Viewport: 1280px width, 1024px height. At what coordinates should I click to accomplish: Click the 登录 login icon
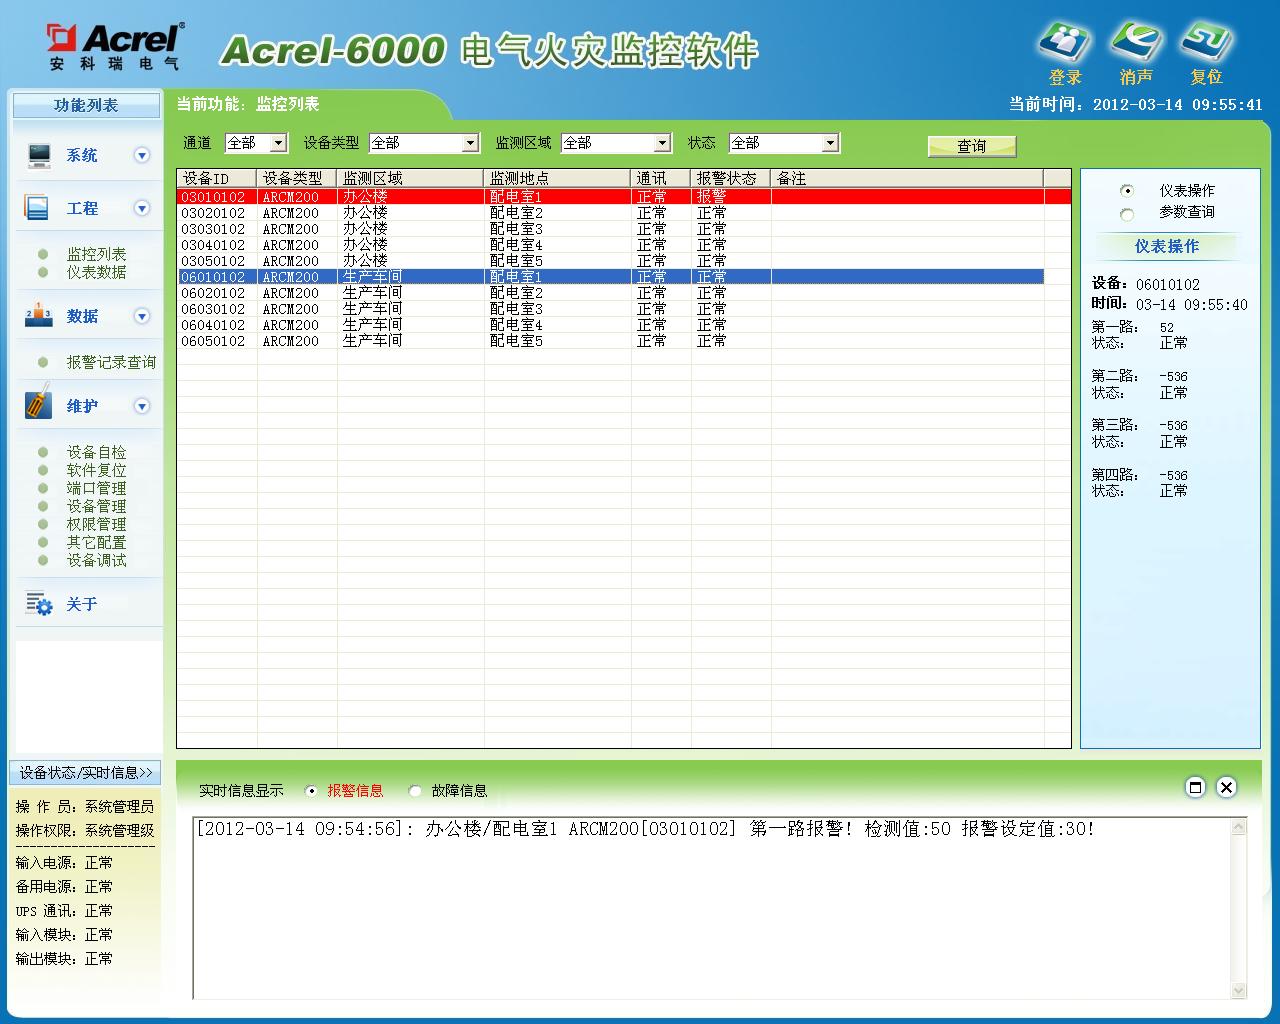coord(1064,43)
